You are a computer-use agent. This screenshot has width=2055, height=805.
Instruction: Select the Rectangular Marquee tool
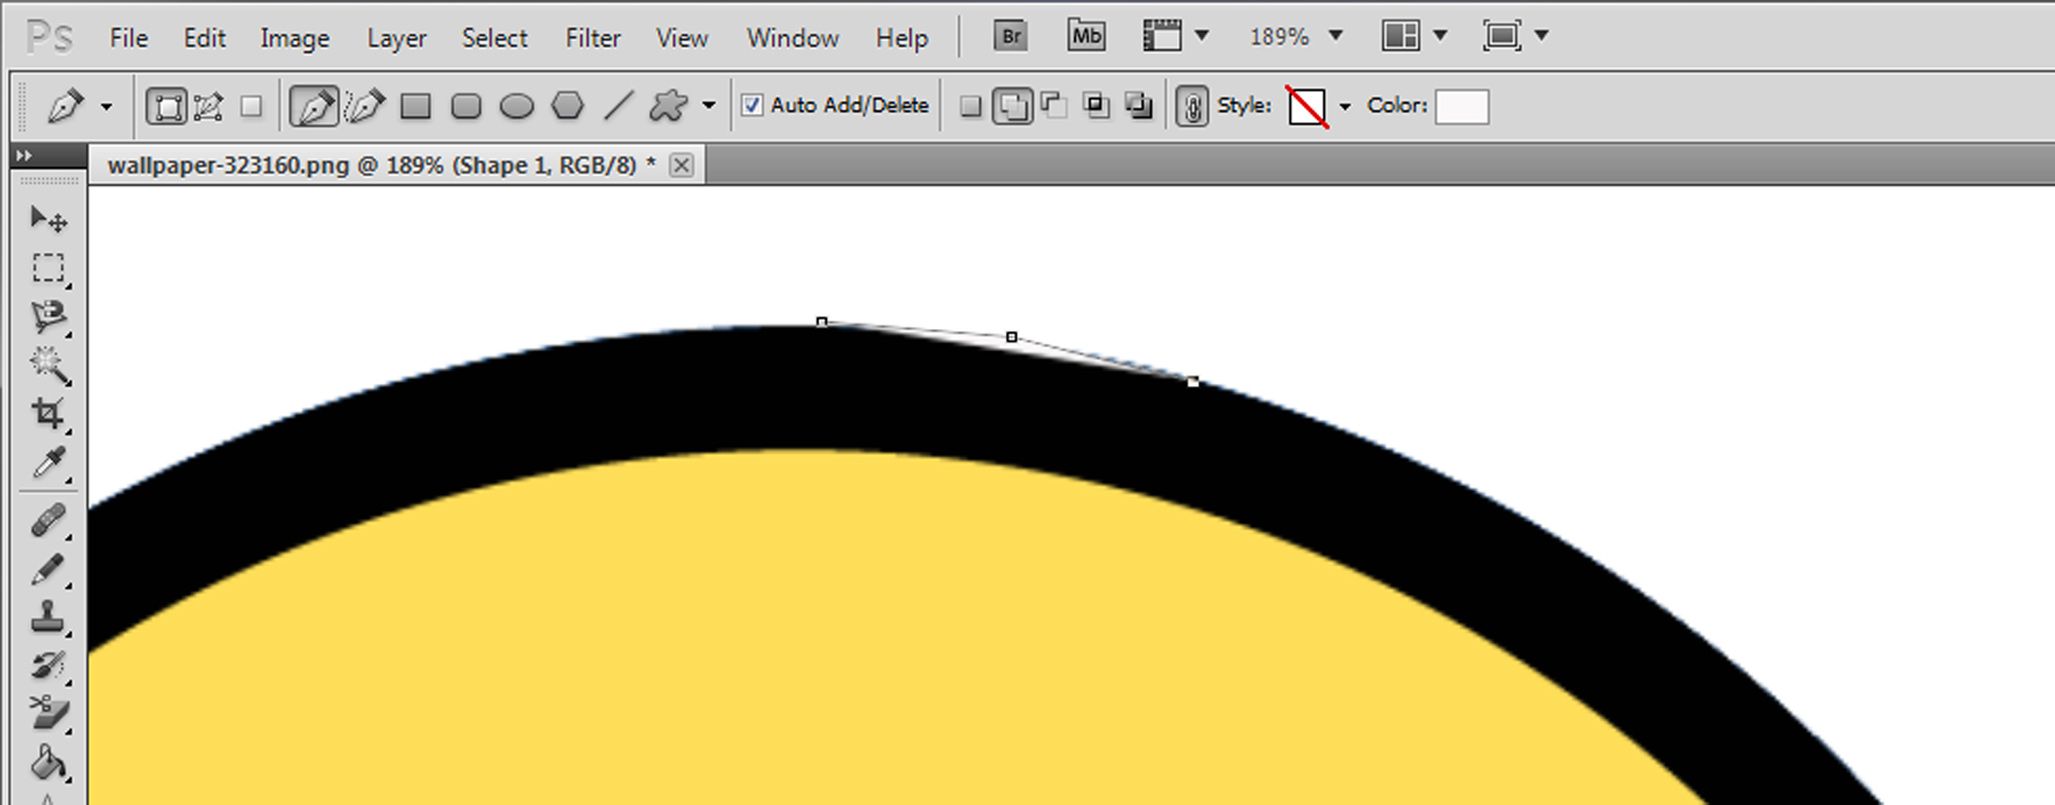coord(48,268)
